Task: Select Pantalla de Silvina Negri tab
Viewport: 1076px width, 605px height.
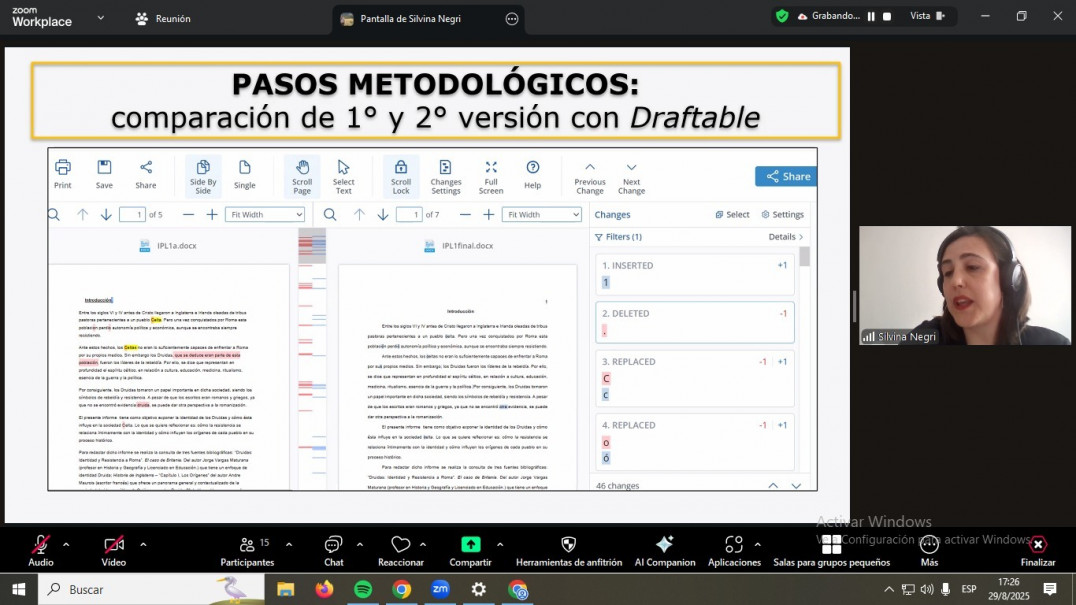Action: 410,19
